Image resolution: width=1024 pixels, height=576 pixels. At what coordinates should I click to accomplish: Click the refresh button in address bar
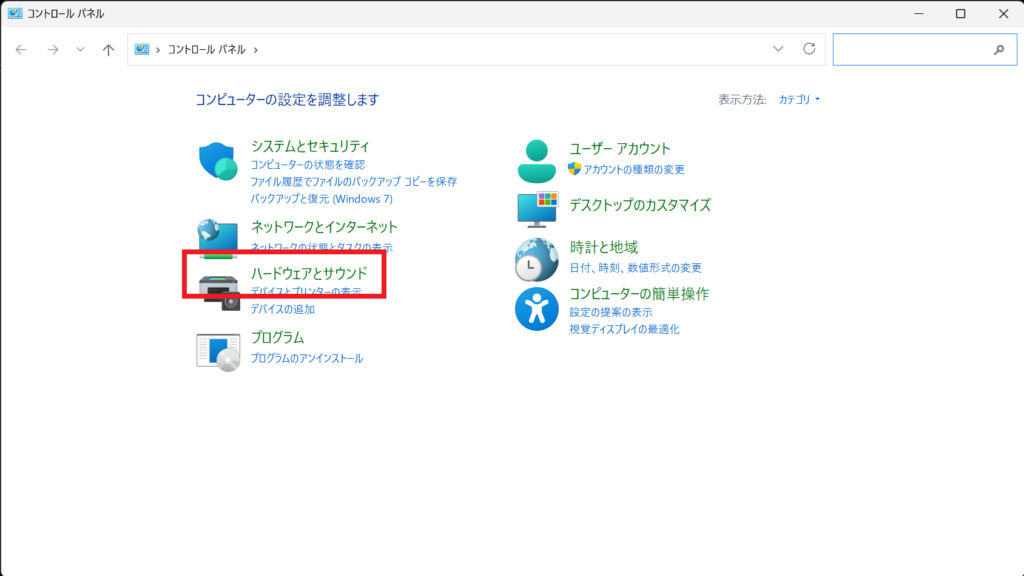click(x=809, y=49)
